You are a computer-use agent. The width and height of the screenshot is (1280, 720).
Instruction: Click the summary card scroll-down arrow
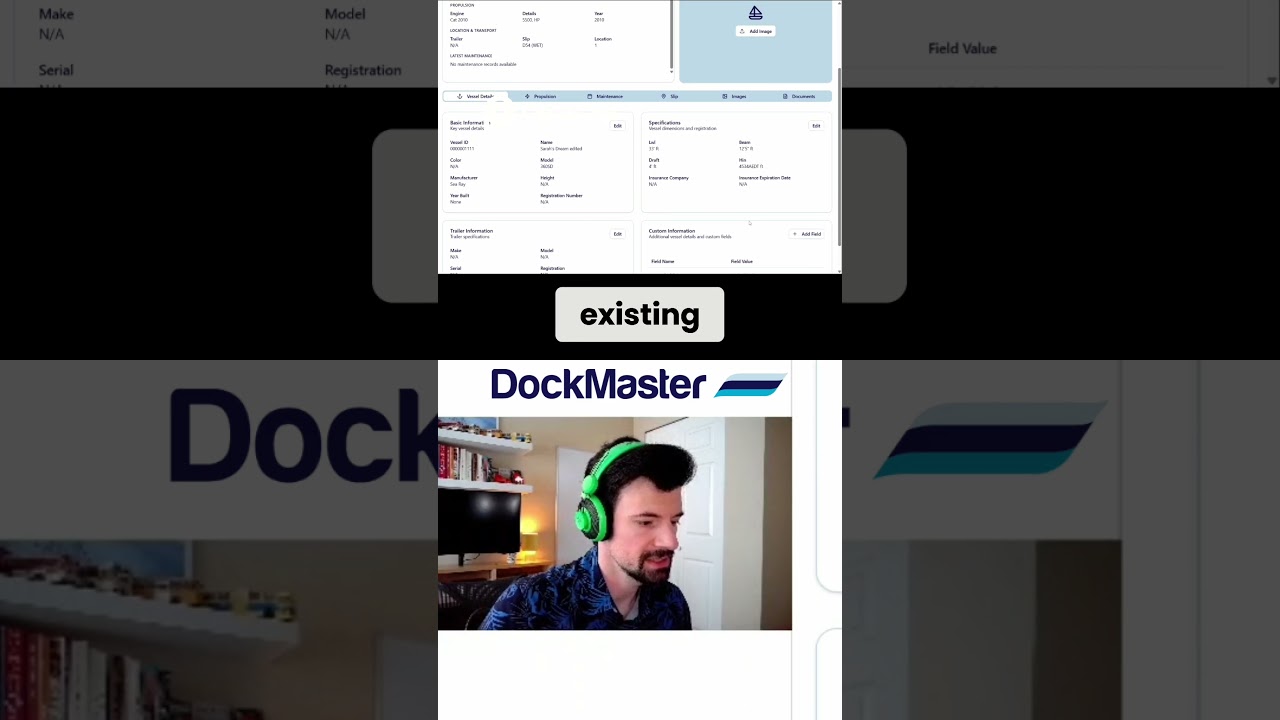(672, 72)
